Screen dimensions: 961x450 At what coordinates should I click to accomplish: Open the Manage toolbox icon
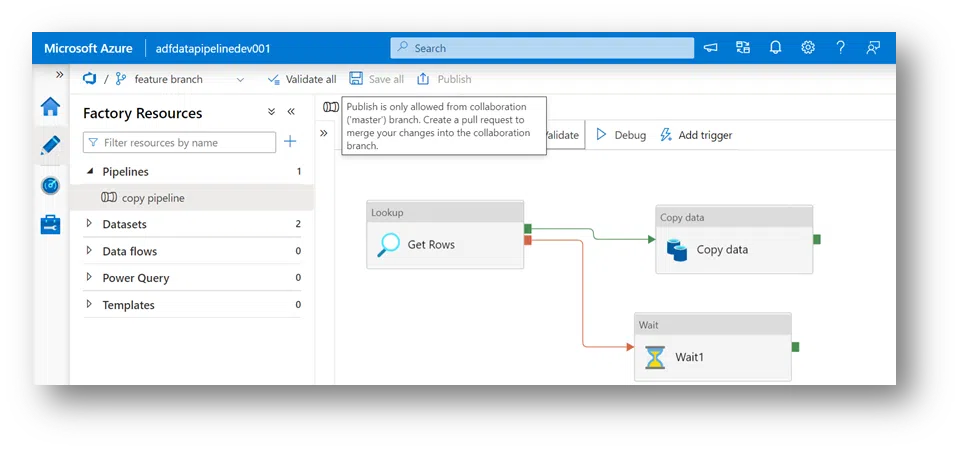point(50,224)
